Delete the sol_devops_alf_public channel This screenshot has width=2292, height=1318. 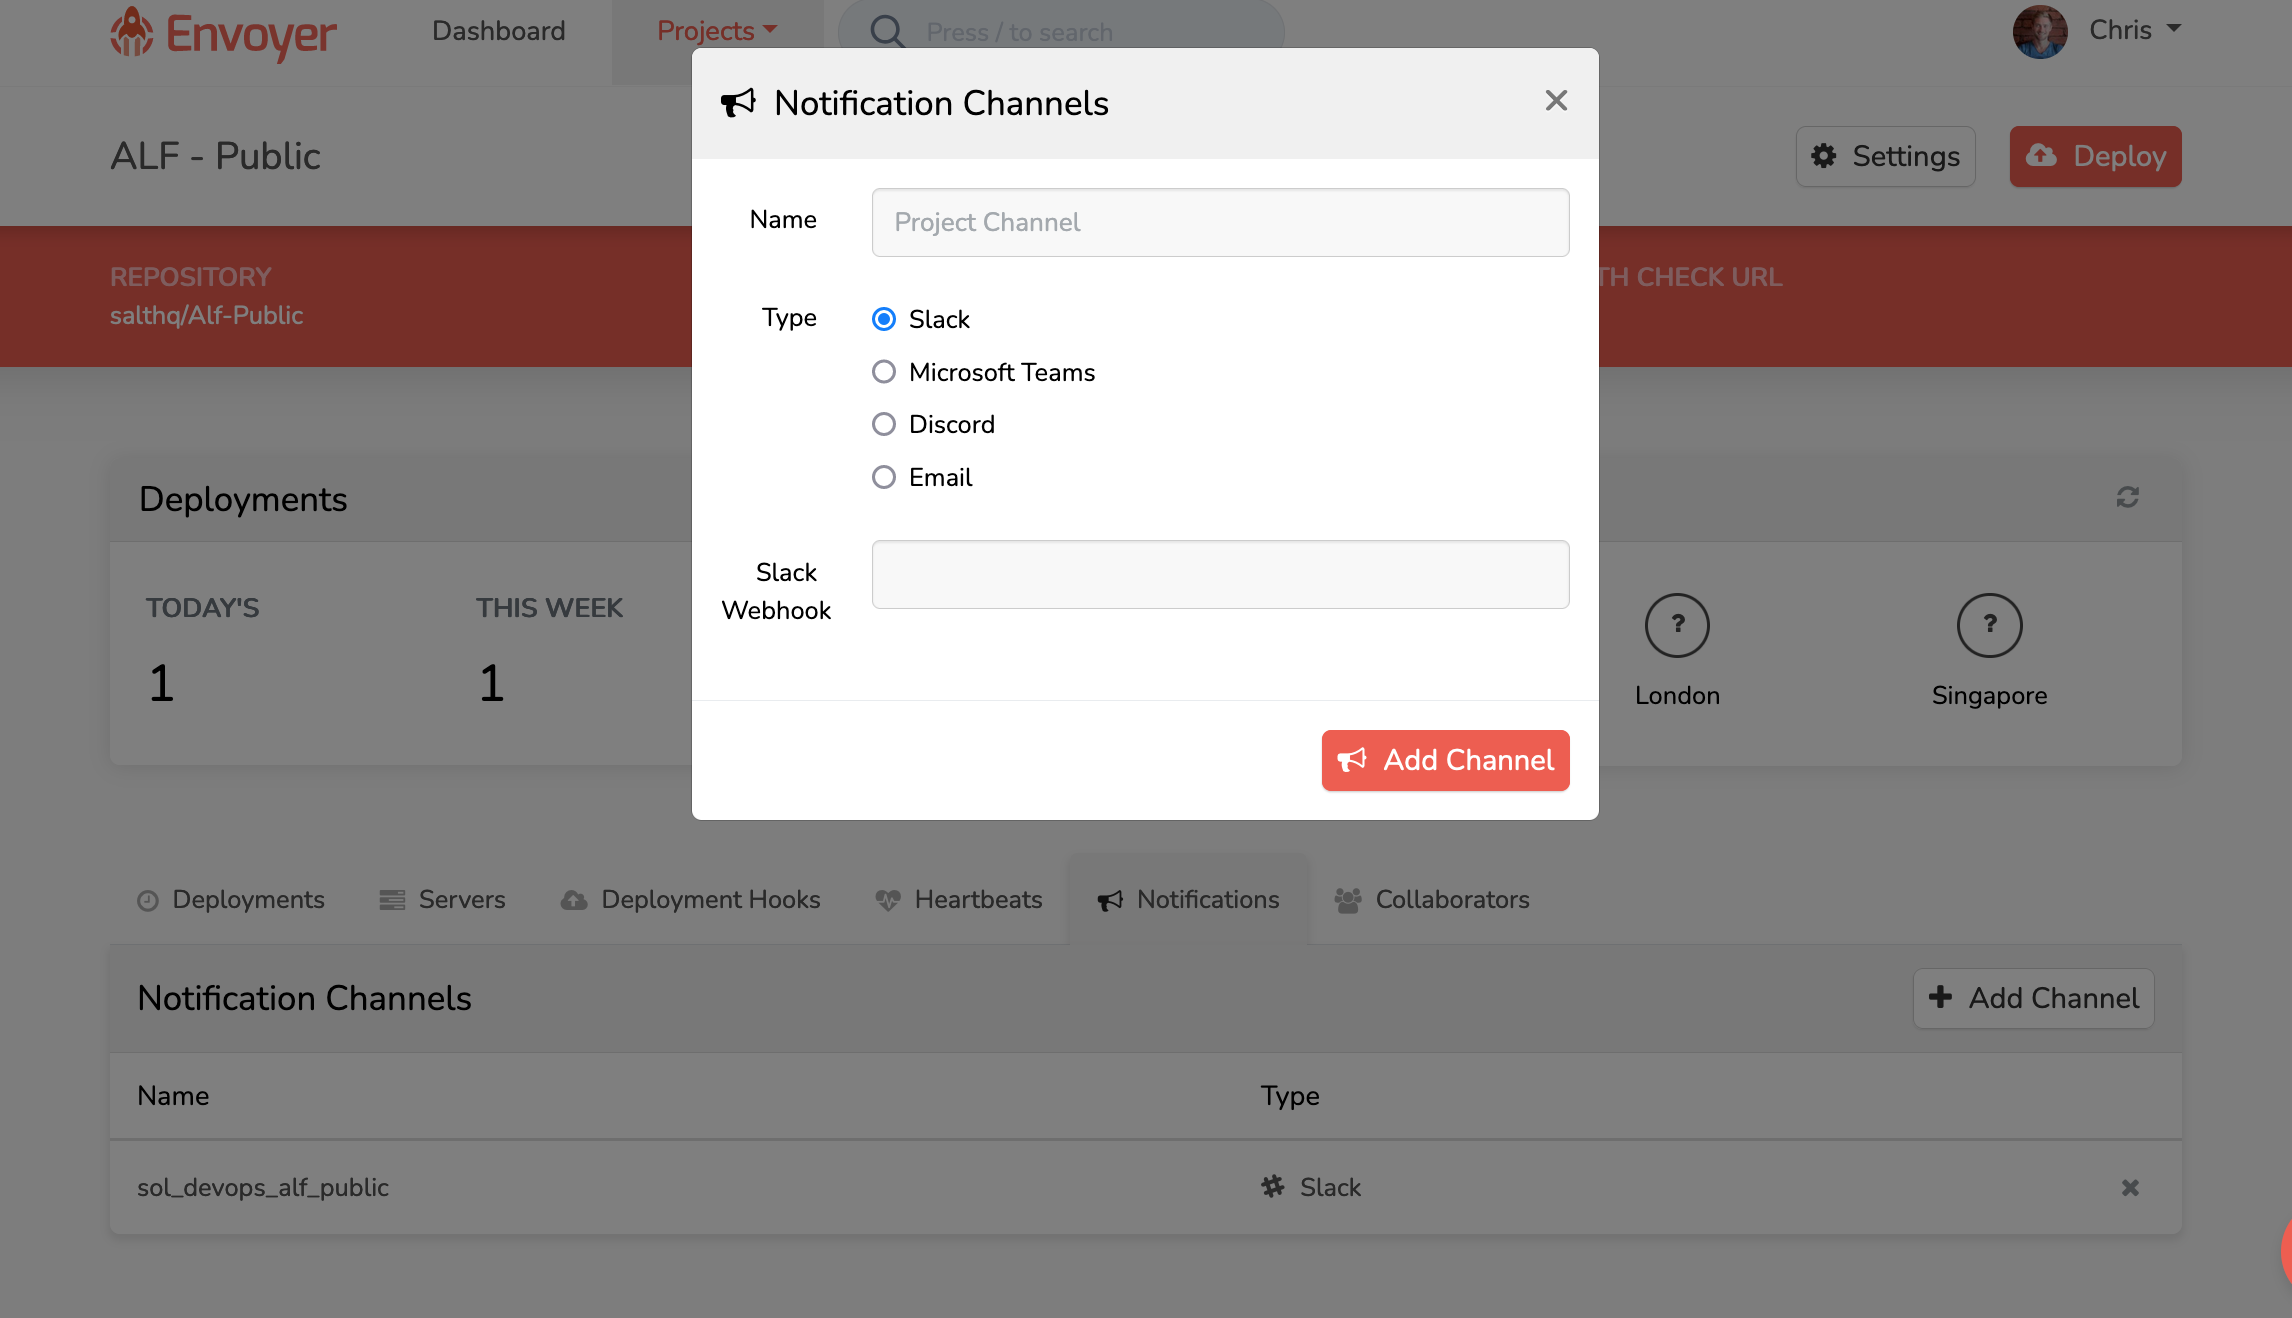point(2130,1188)
